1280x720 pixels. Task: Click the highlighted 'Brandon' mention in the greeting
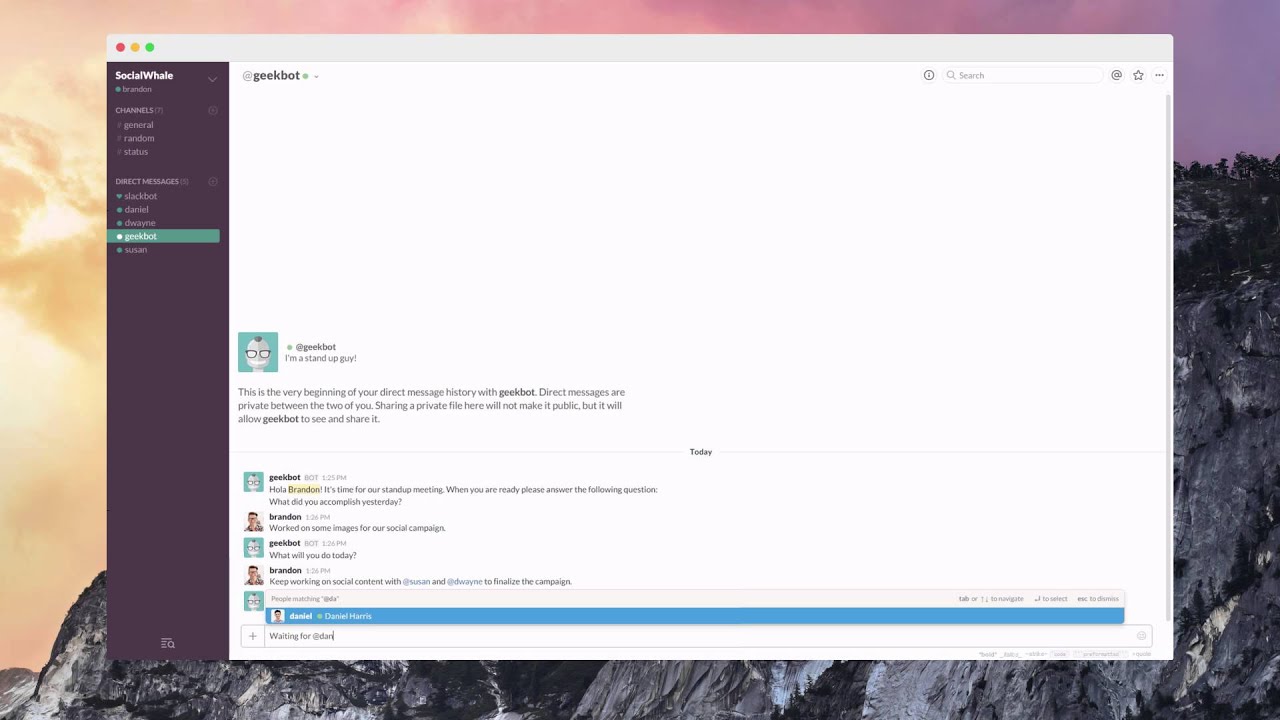pyautogui.click(x=305, y=490)
